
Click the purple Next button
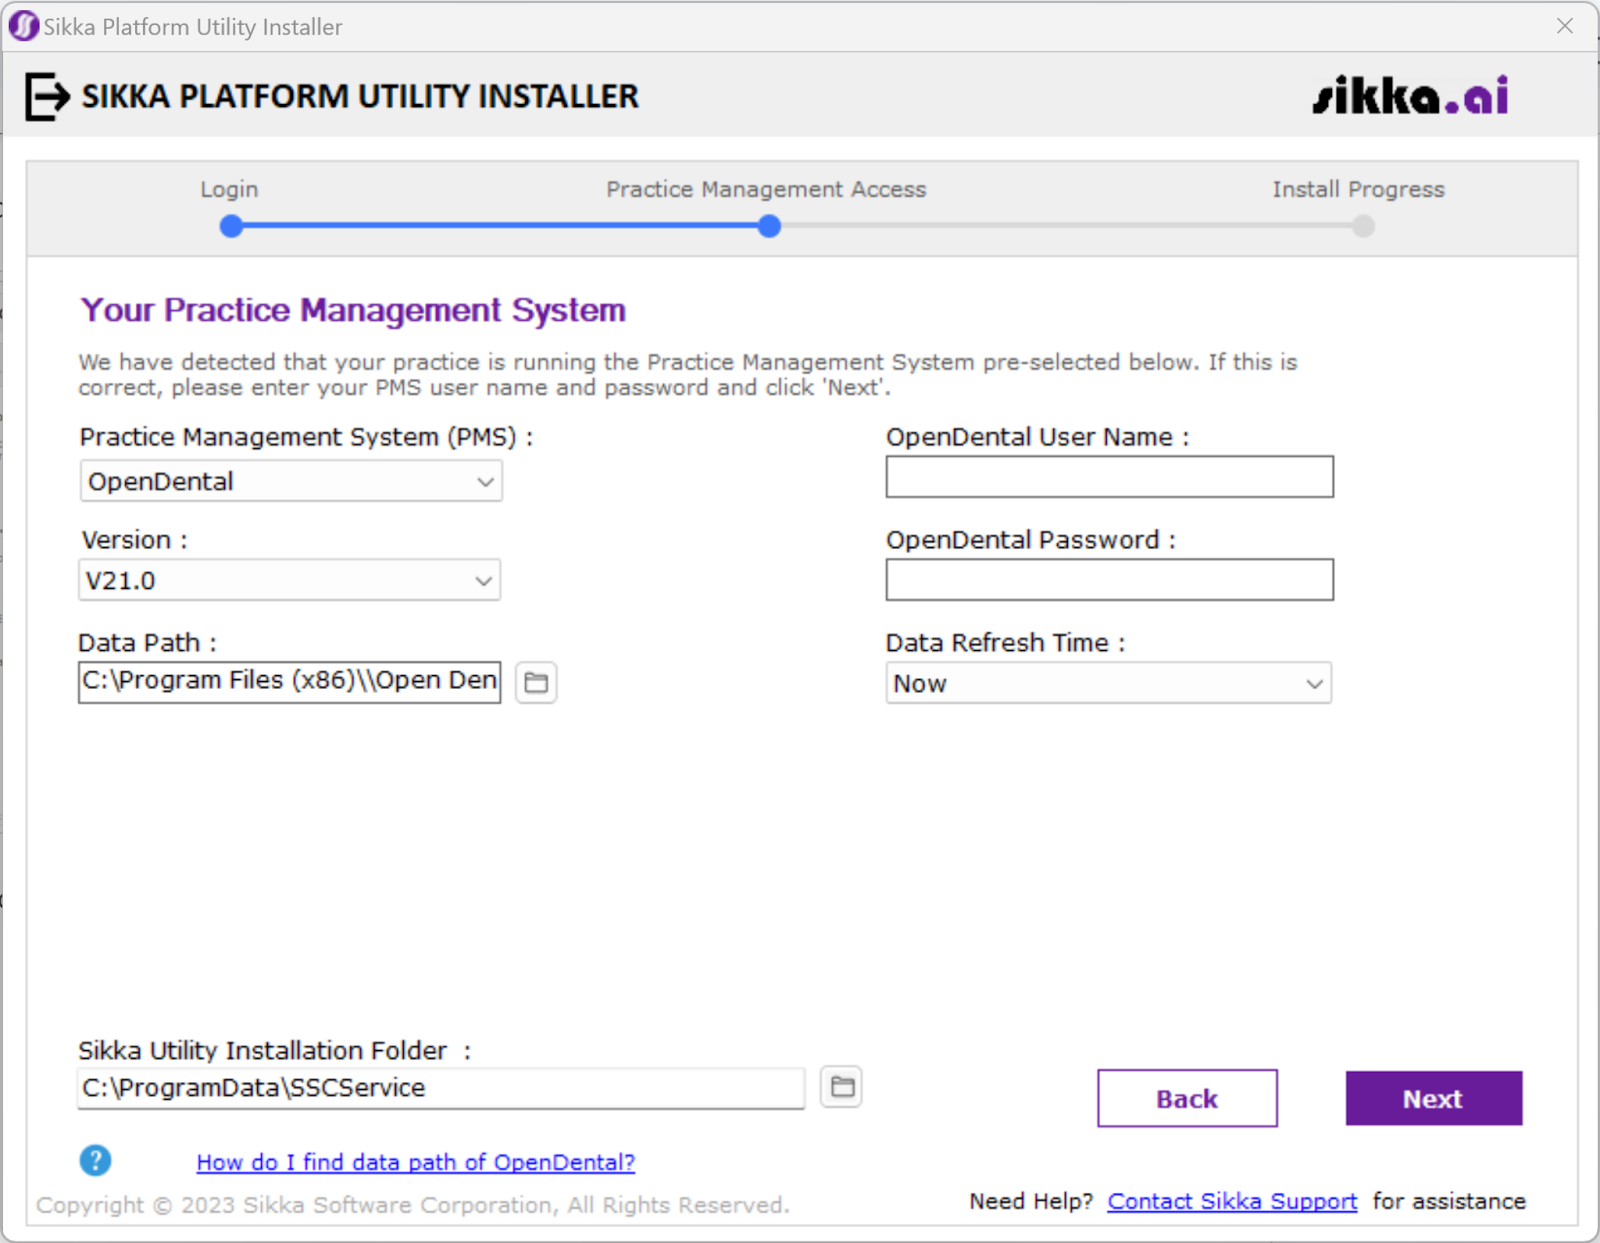(x=1434, y=1098)
